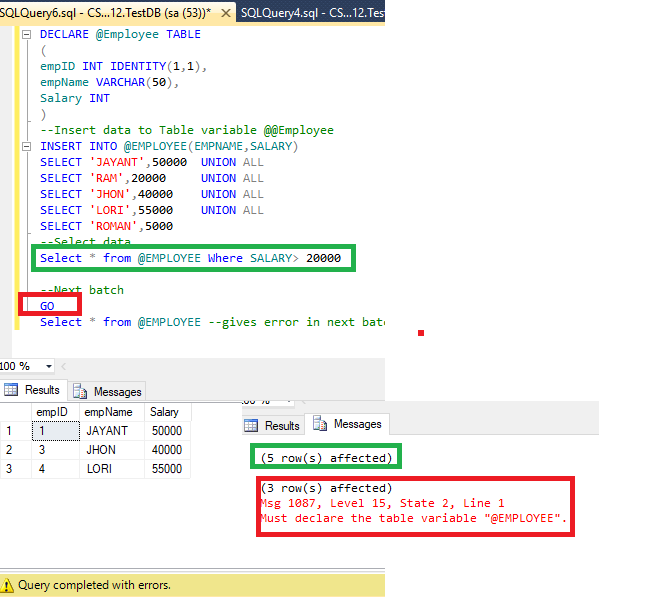The width and height of the screenshot is (646, 597).
Task: Select row header 2 in results grid
Action: [16, 450]
